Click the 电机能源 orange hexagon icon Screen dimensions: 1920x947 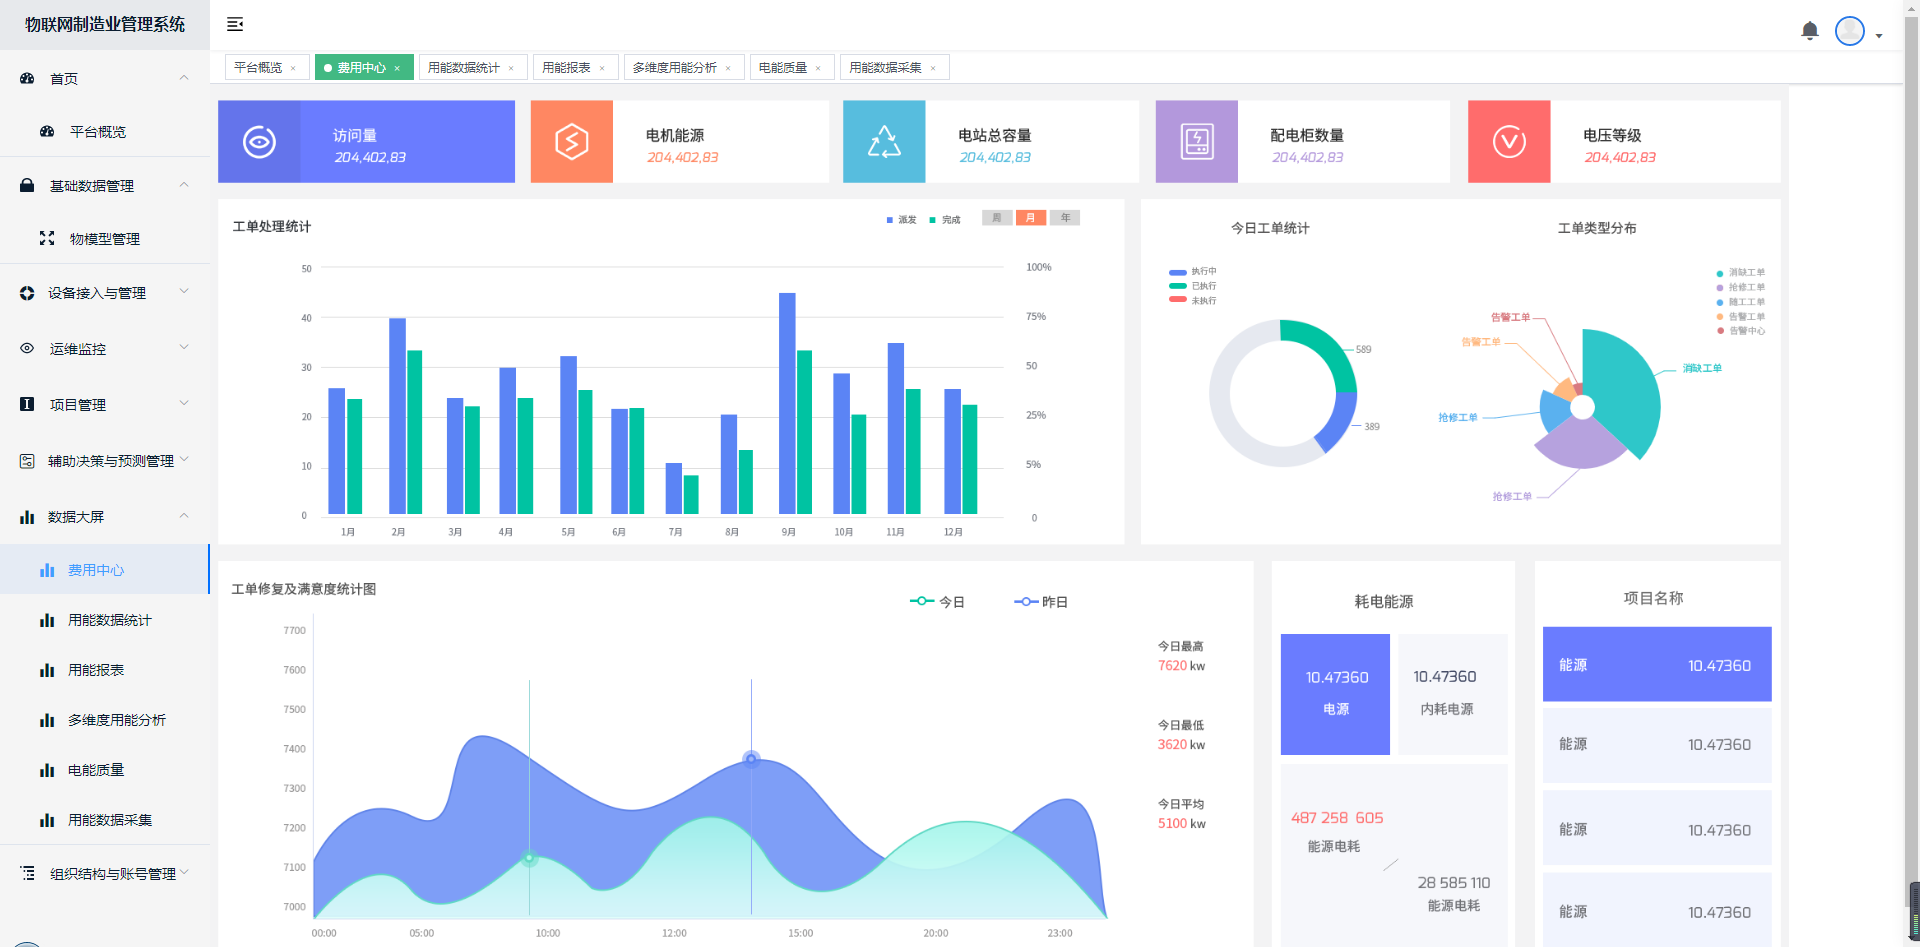(x=571, y=142)
